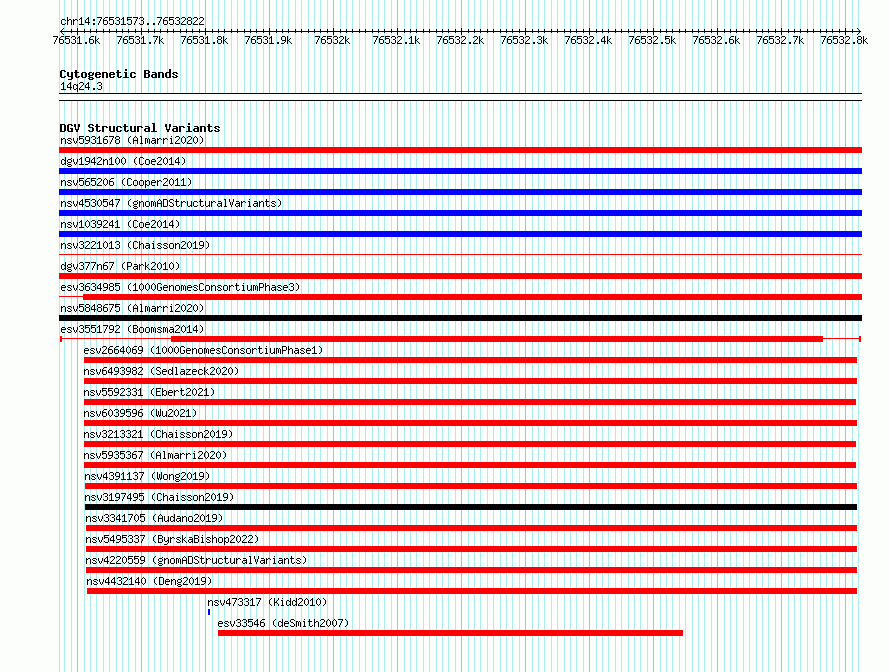Viewport: 890px width, 672px height.
Task: Open esv3634985 (1000GenomesConsortiumPhase3) label
Action: [x=180, y=287]
